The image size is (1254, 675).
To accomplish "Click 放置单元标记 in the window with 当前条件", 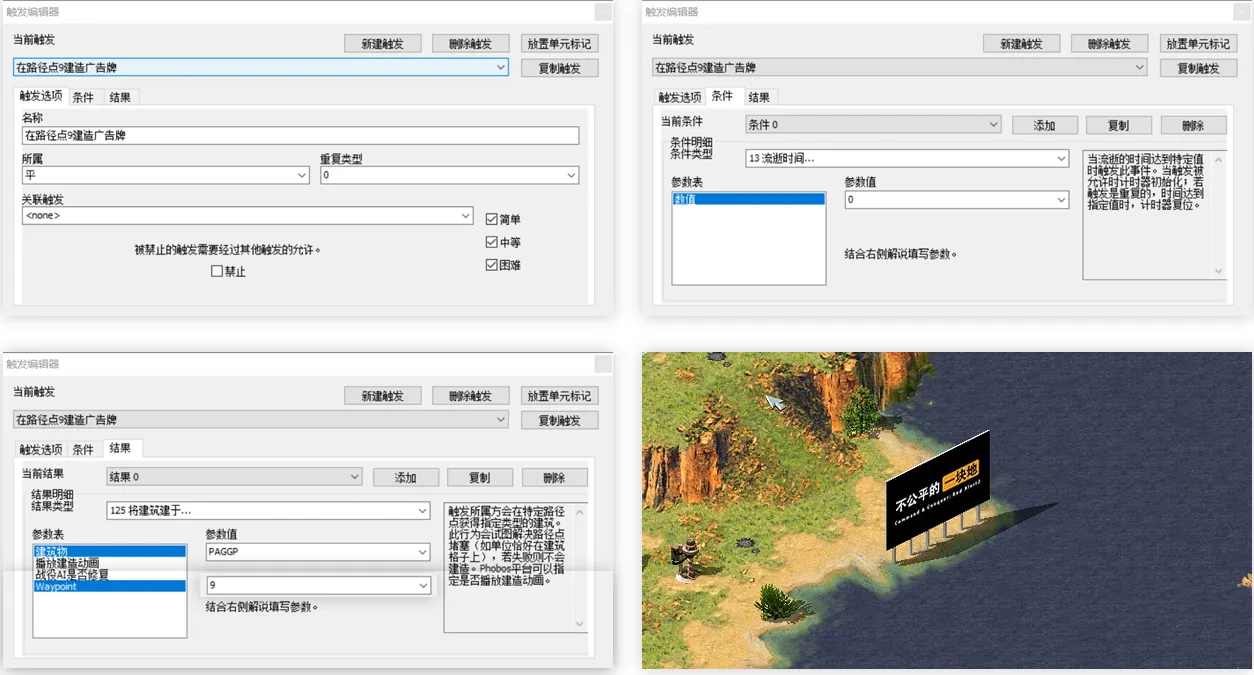I will point(1197,44).
